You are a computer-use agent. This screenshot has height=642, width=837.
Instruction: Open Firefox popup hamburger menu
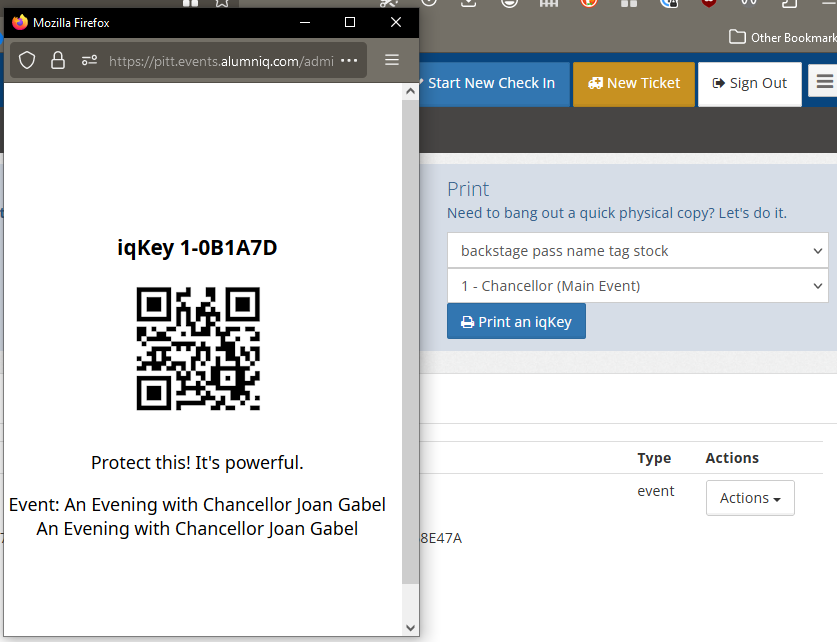coord(392,60)
